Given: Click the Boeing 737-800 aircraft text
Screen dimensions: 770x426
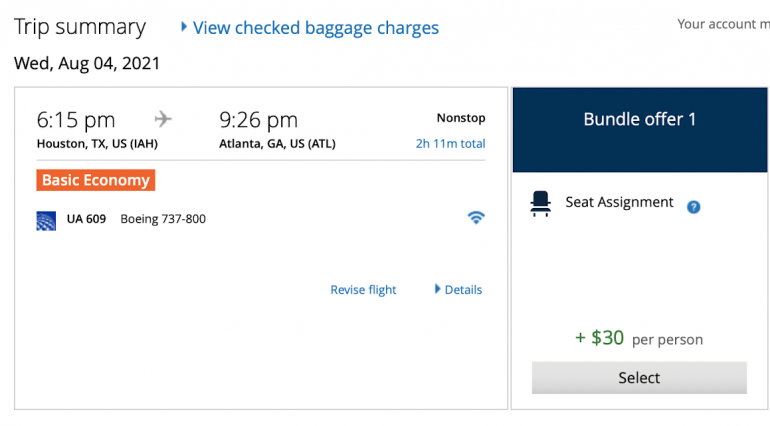Looking at the screenshot, I should tap(163, 219).
